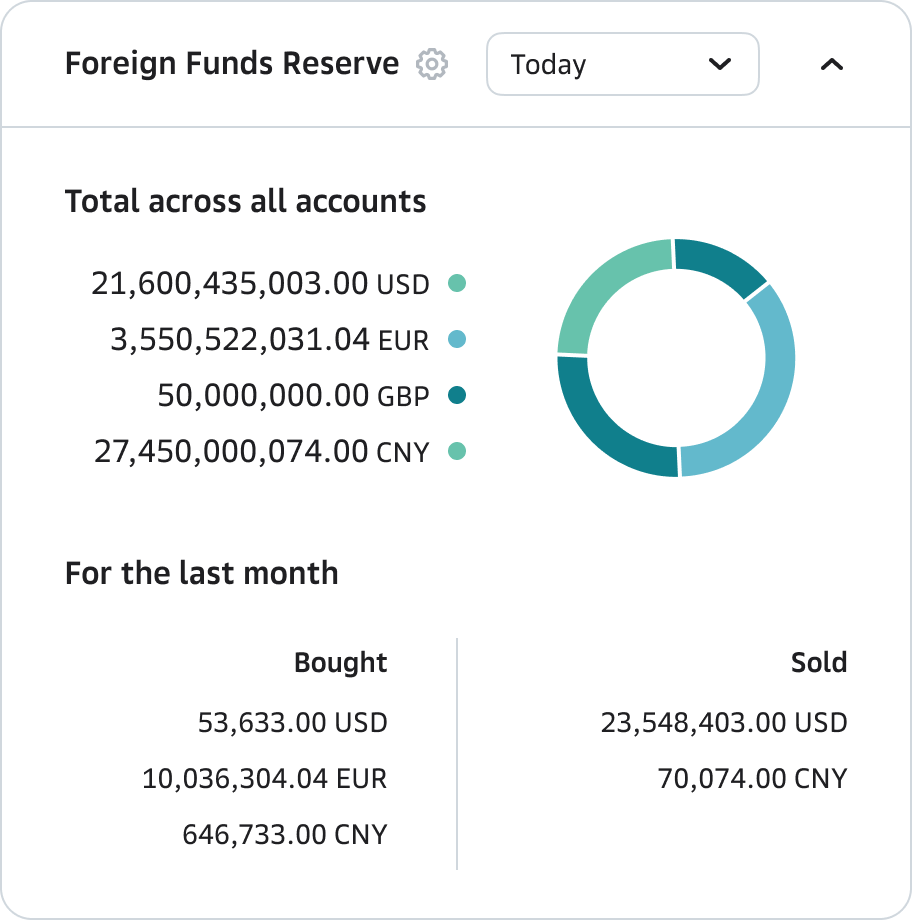Click the 27,450,000,074.00 CNY total

point(261,452)
